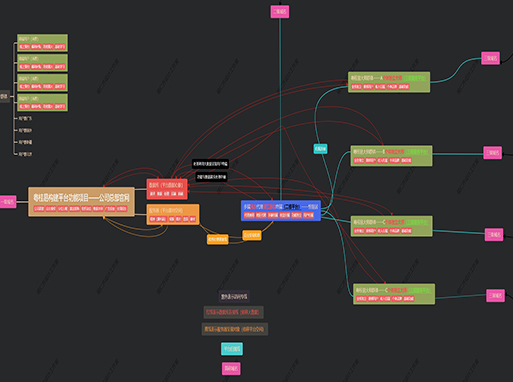Select the upper black label node above the red node
The width and height of the screenshot is (513, 382).
coord(210,164)
